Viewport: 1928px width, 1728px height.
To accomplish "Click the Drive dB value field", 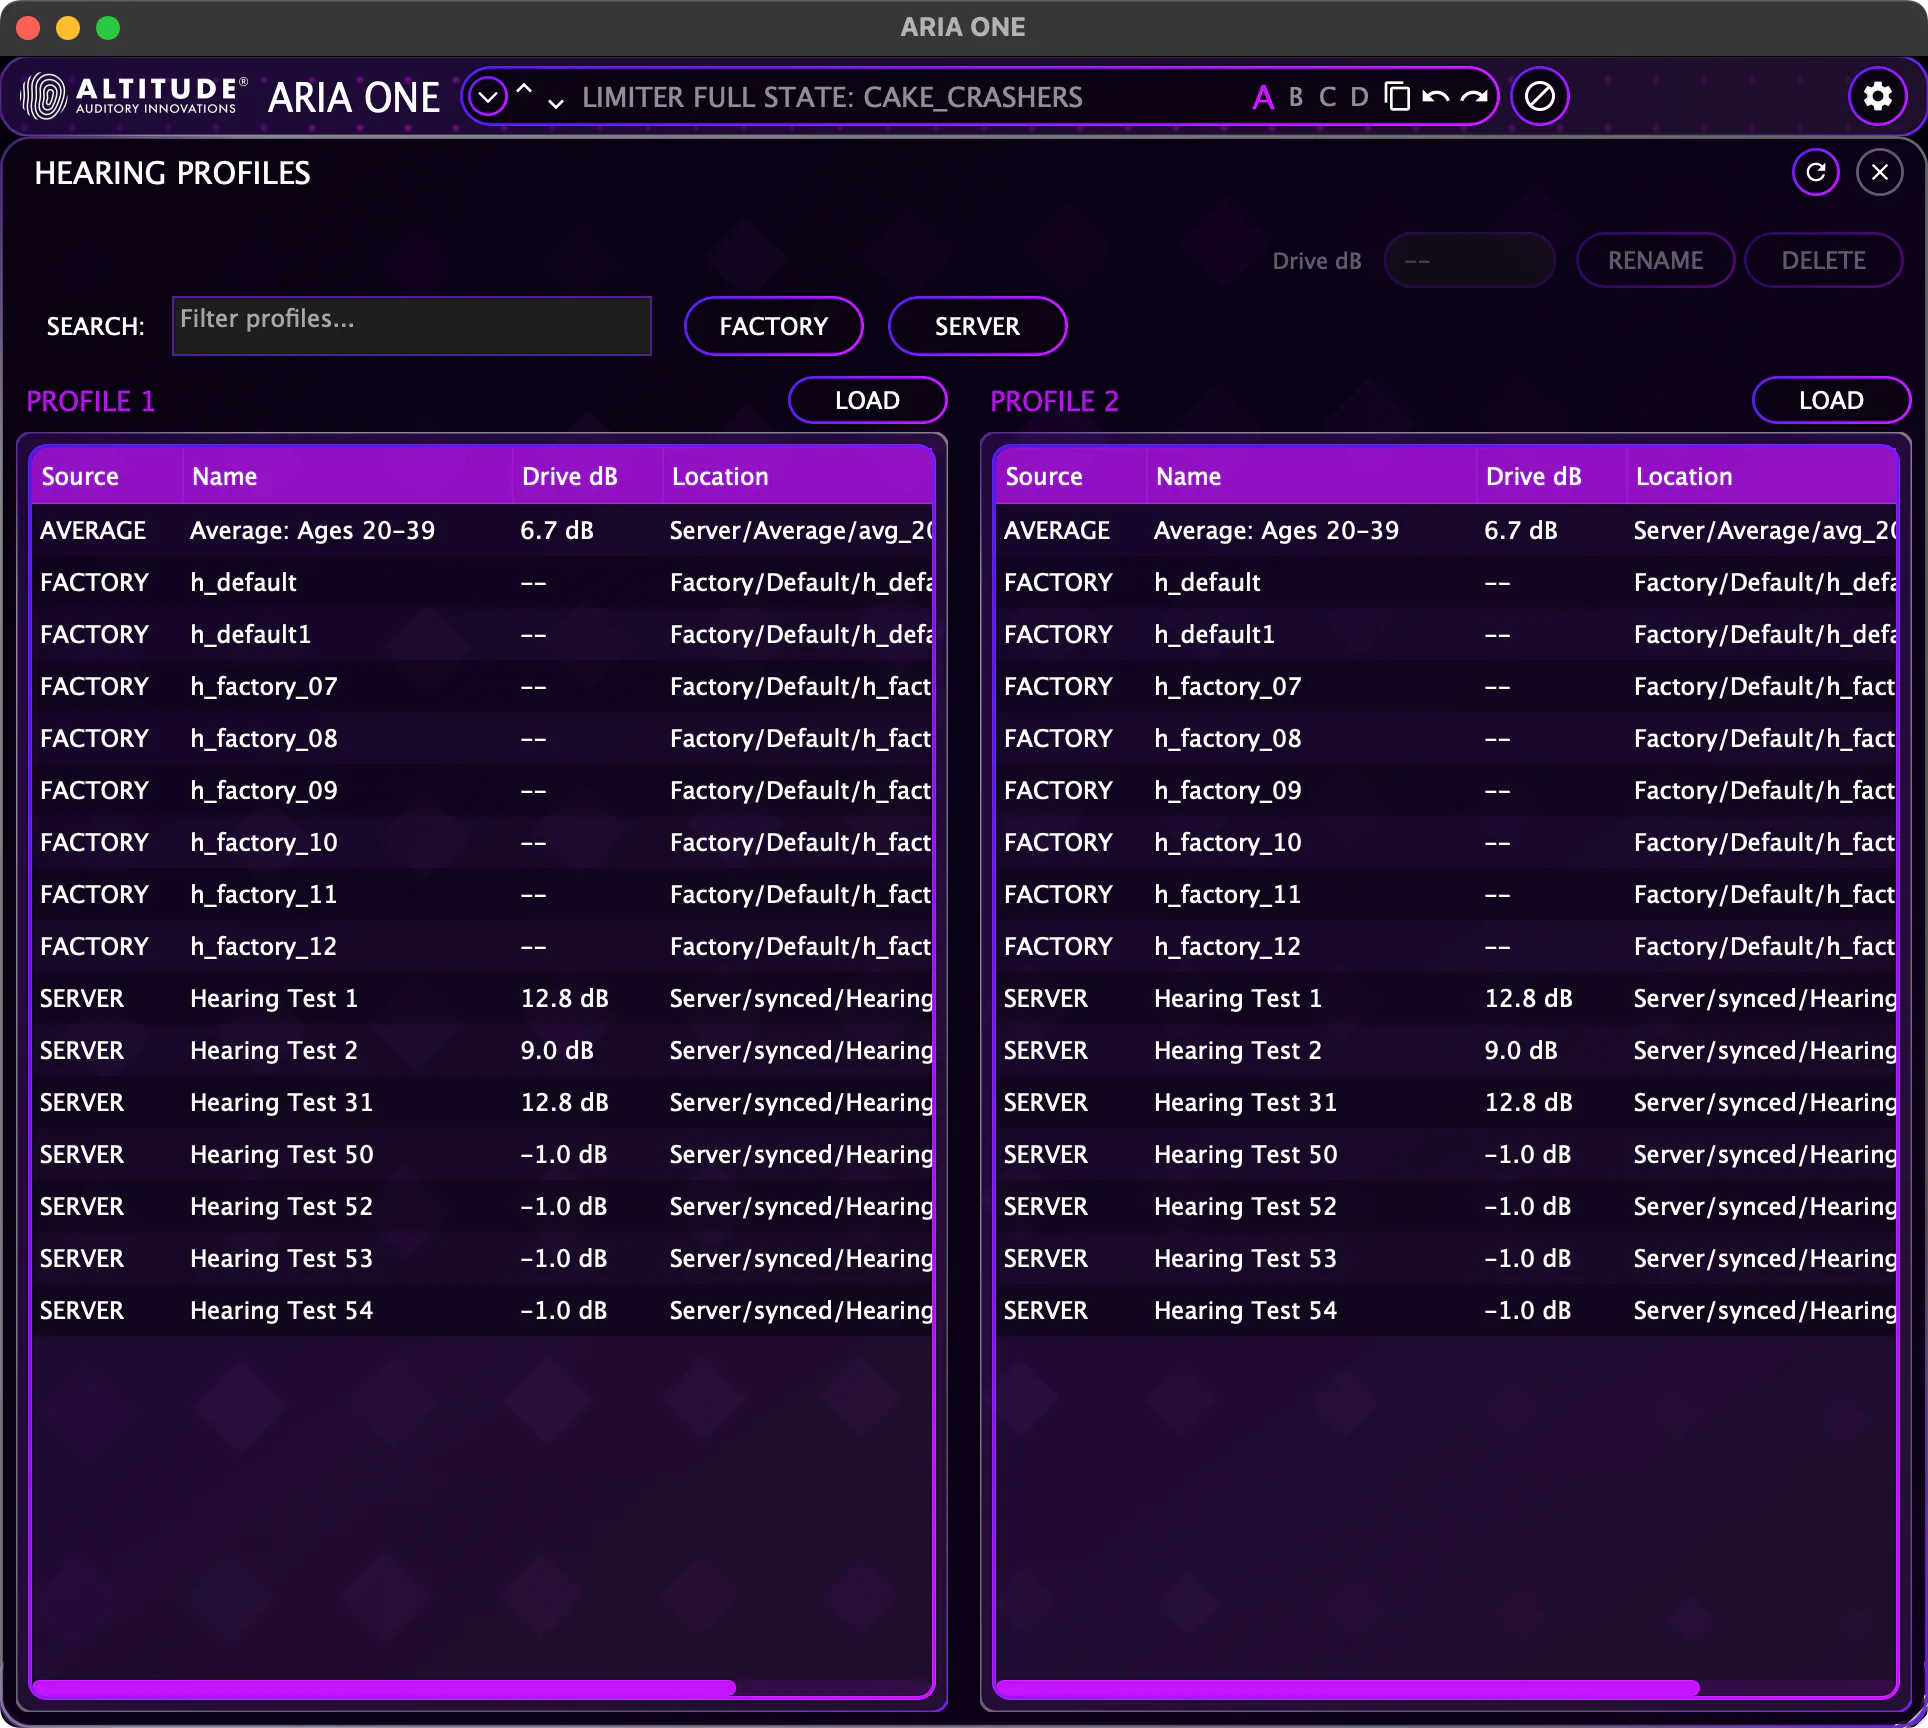I will (x=1470, y=261).
